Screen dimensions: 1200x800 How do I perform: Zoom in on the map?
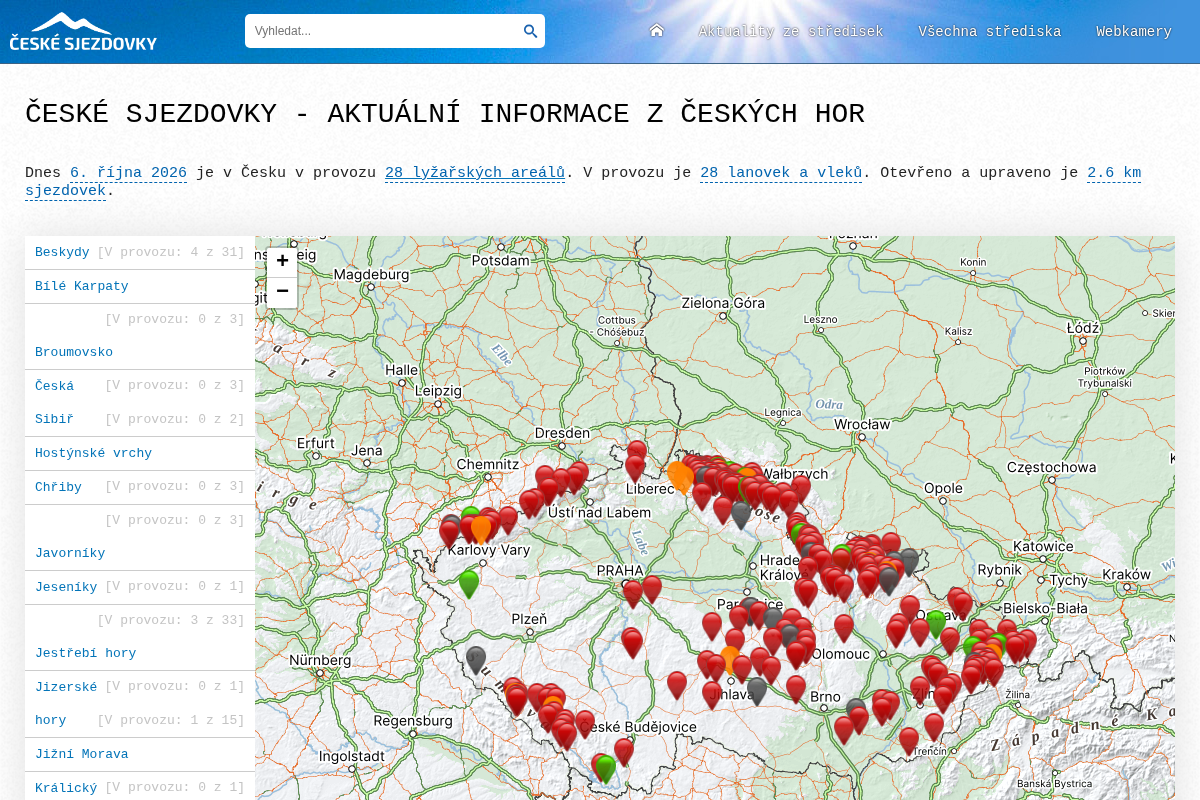[x=282, y=262]
